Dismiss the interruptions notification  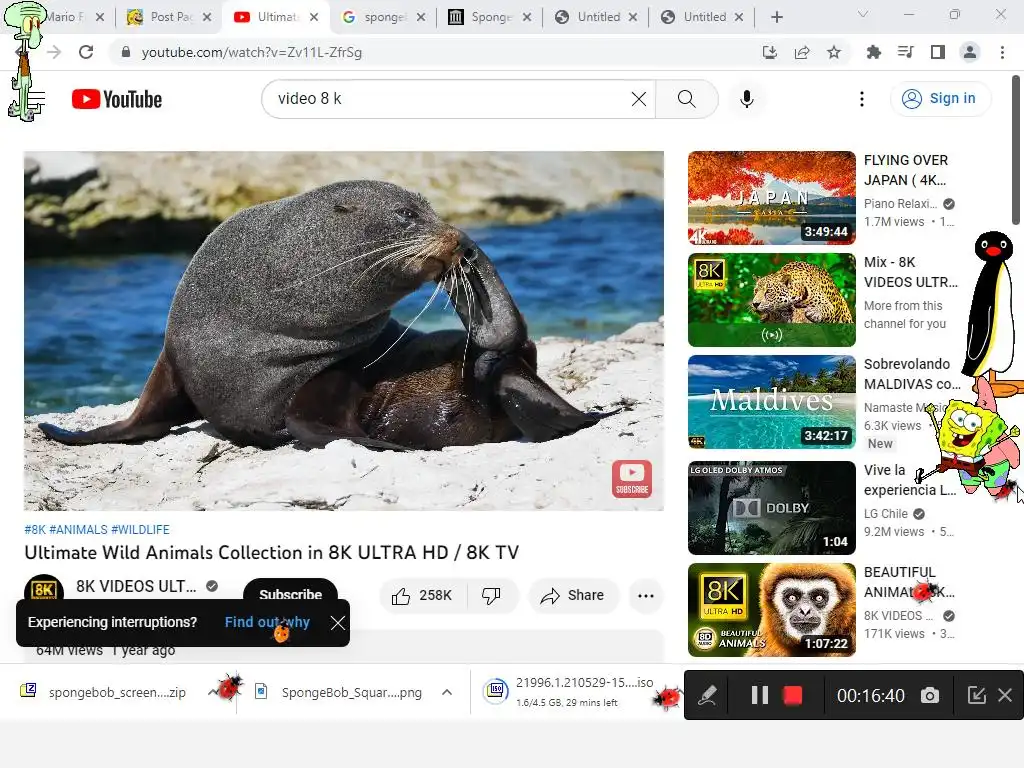pyautogui.click(x=338, y=623)
